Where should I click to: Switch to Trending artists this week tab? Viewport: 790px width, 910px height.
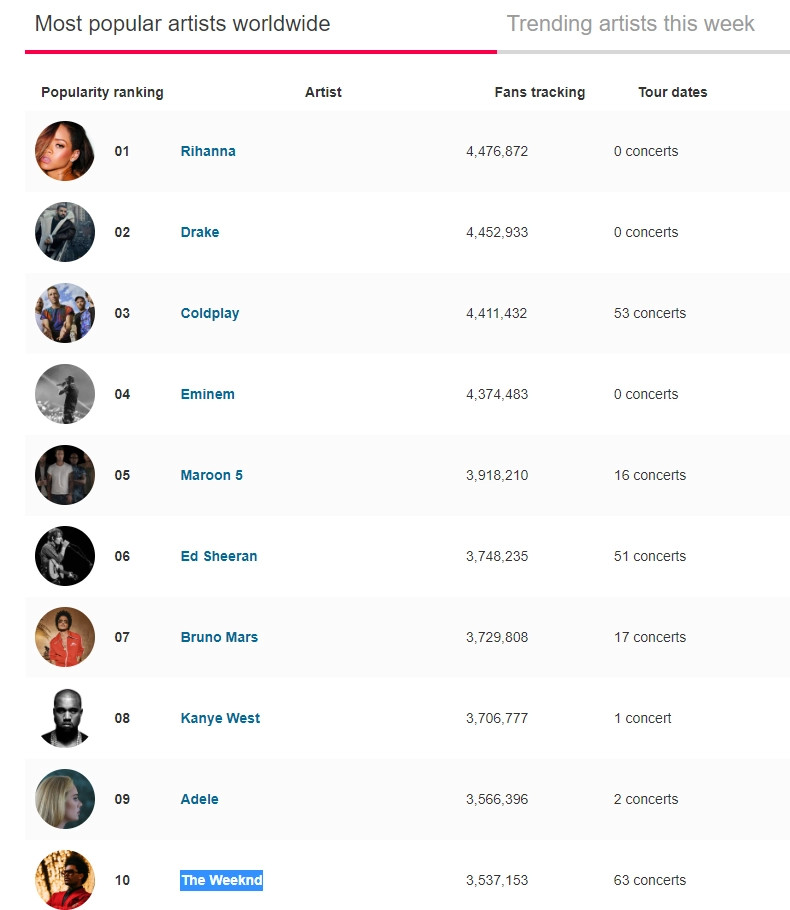(630, 24)
